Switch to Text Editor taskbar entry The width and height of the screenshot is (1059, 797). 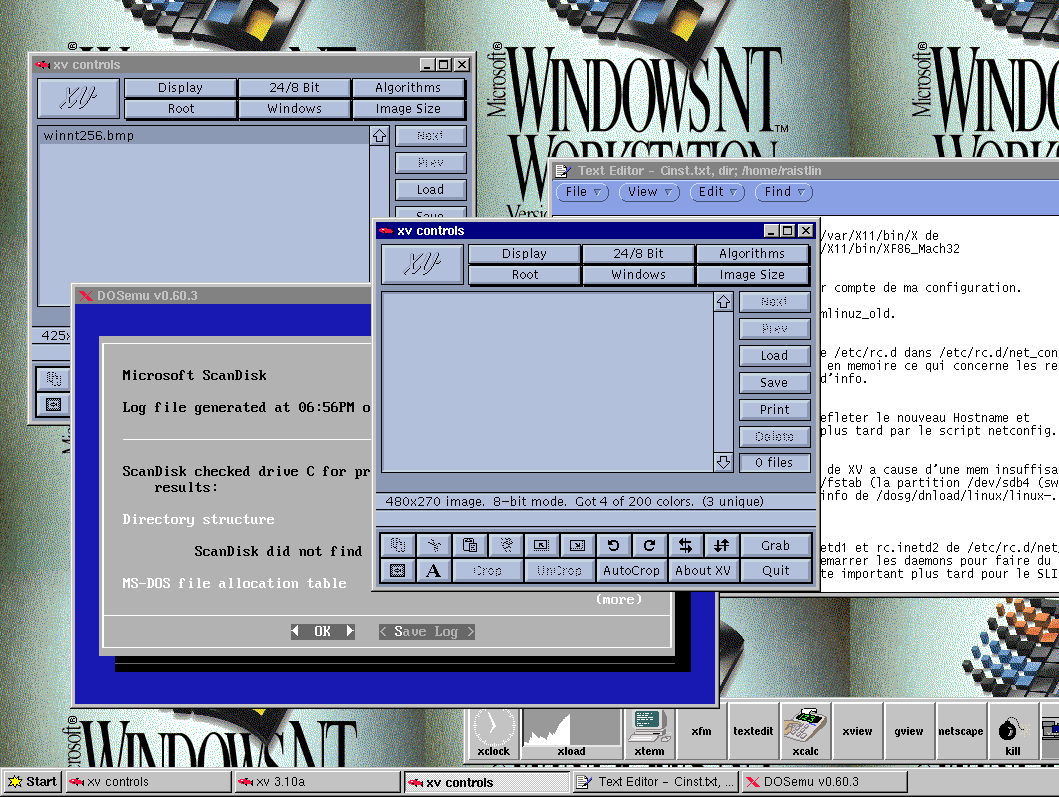(x=655, y=782)
